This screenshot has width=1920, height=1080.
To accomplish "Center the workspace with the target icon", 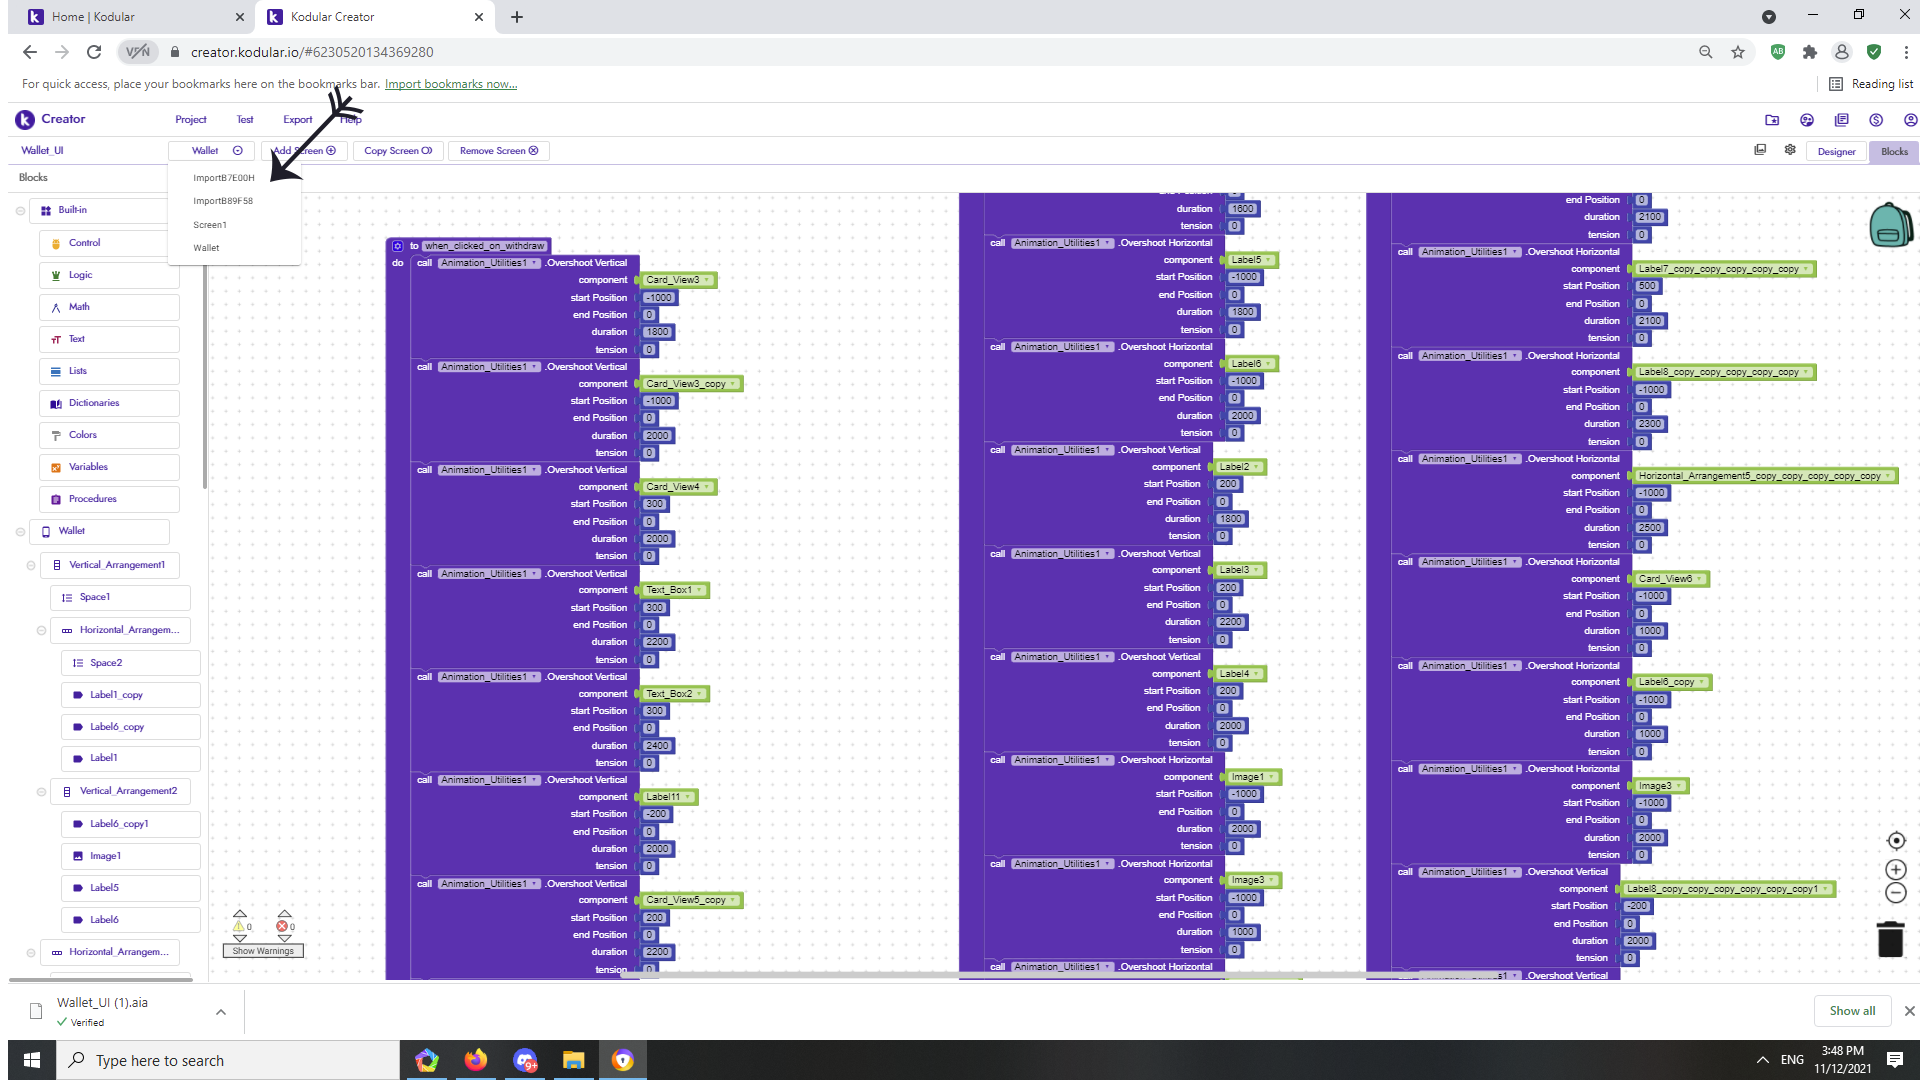I will (1895, 841).
